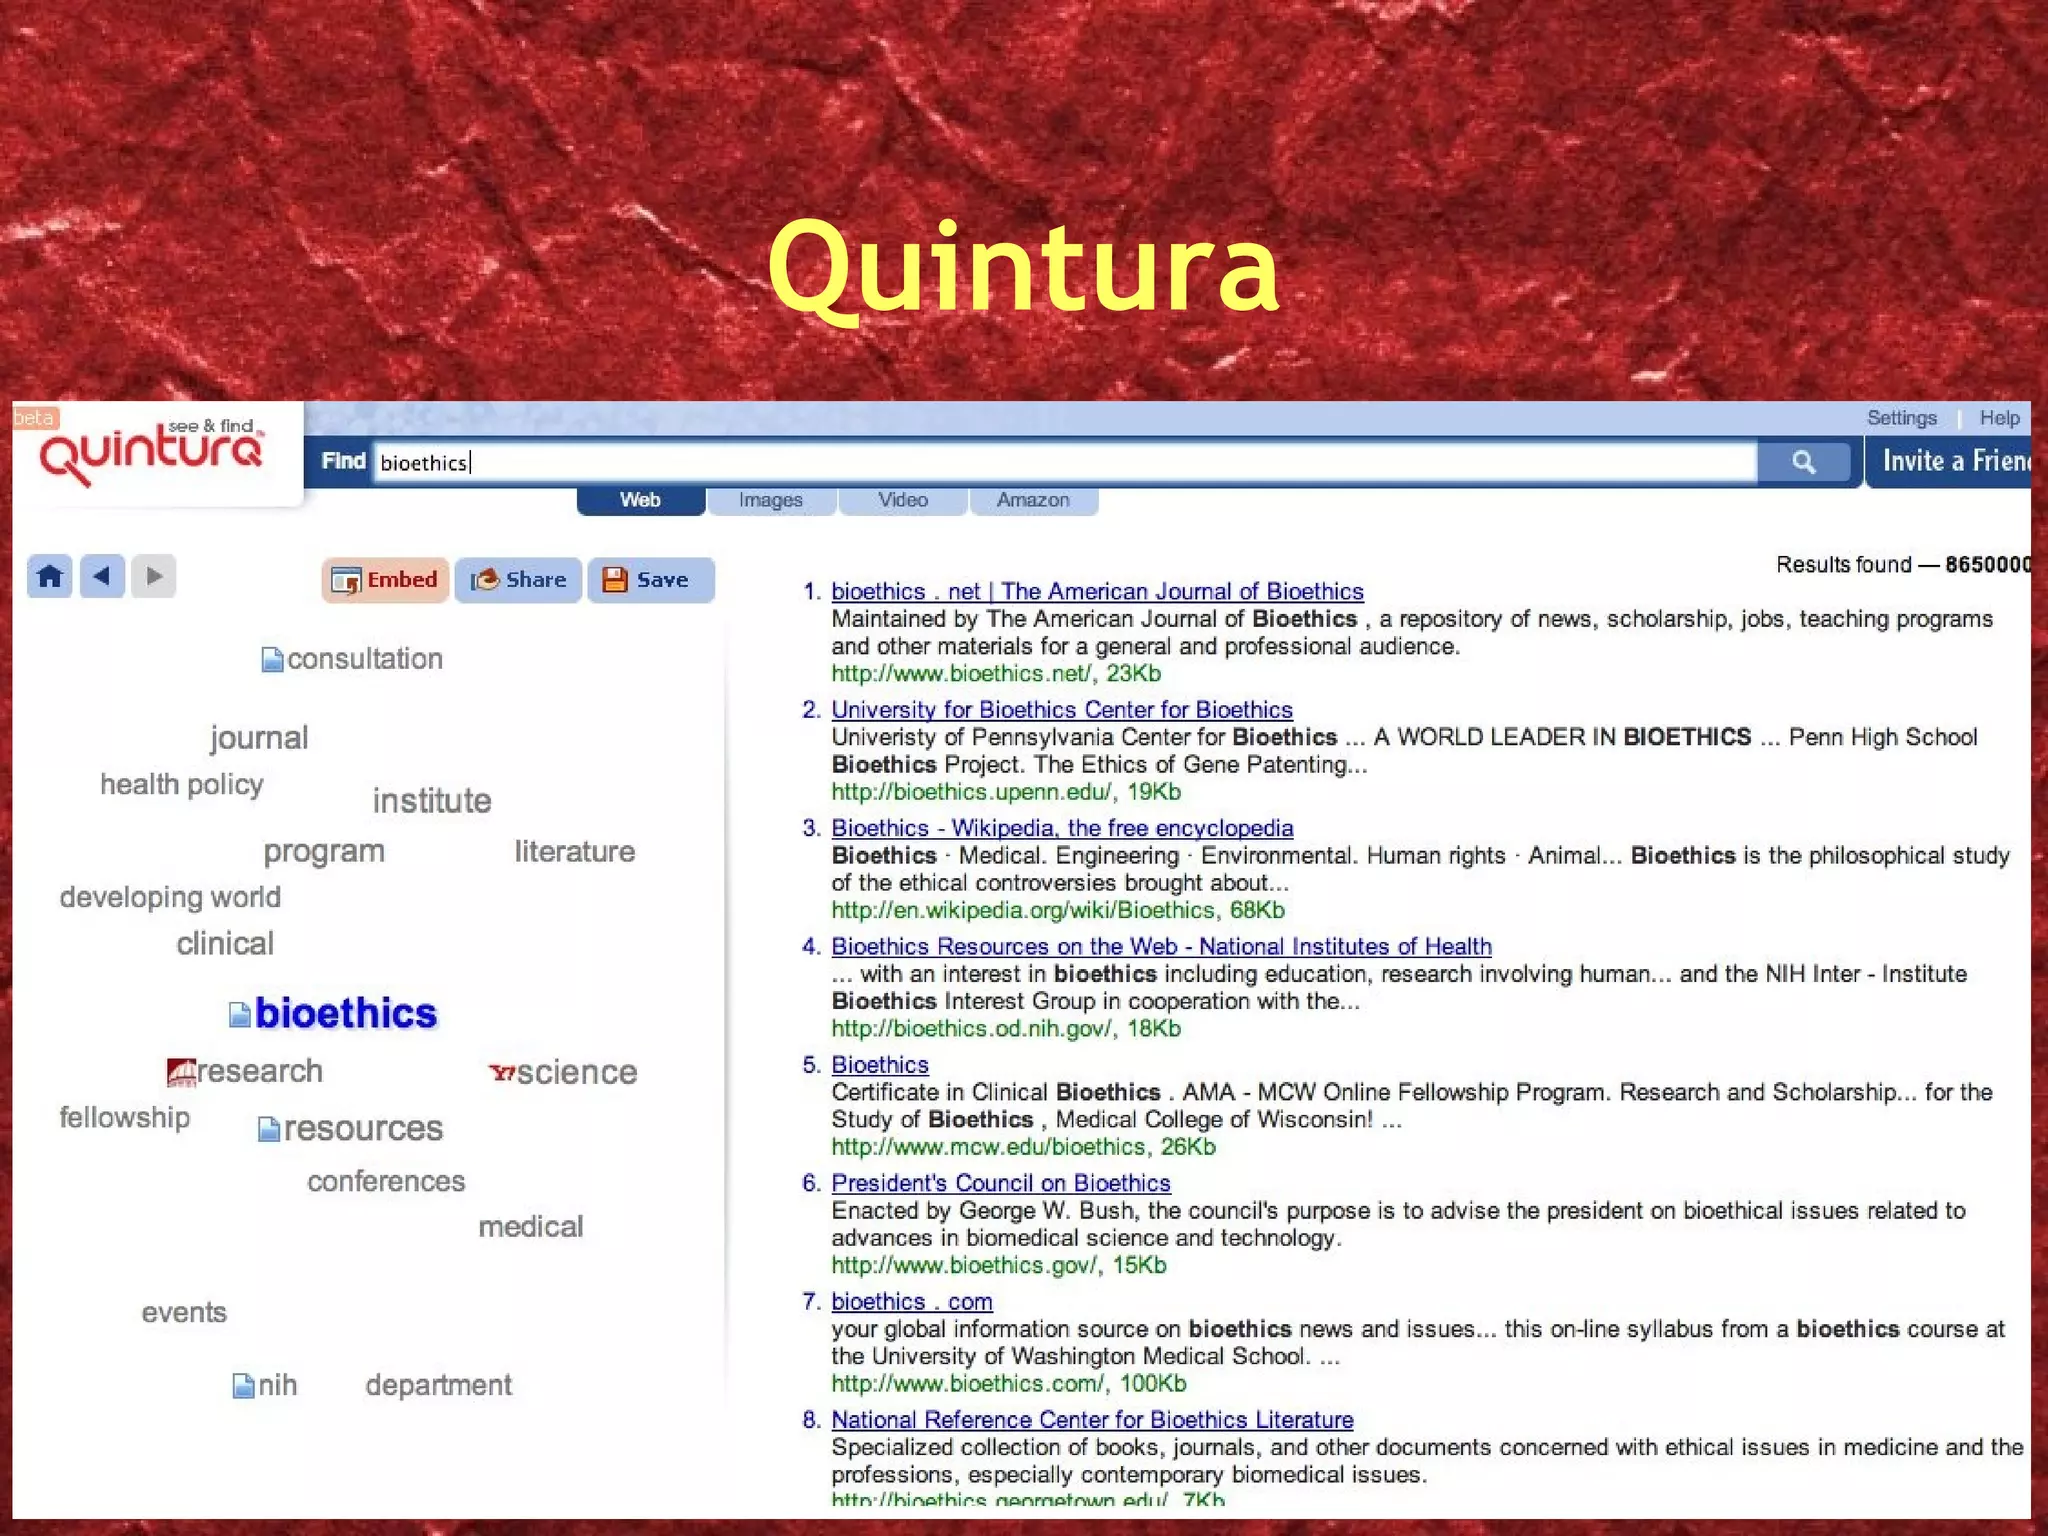Click the magnifier search button
Viewport: 2048px width, 1536px height.
[1804, 462]
